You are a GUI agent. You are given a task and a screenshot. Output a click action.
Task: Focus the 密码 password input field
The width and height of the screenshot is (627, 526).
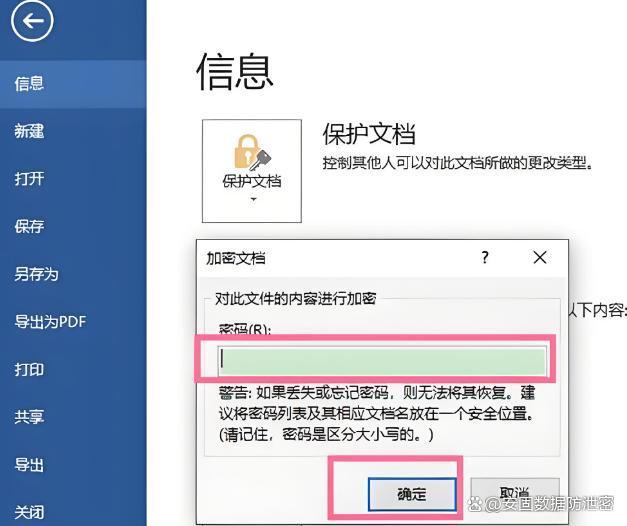(383, 362)
